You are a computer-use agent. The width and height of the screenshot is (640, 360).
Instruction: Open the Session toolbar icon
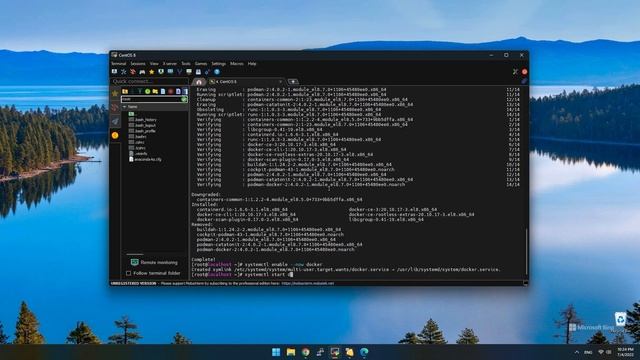pos(114,72)
